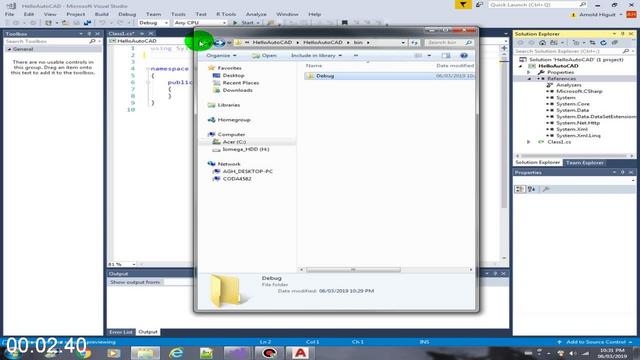The height and width of the screenshot is (360, 640).
Task: Click the Explorer horizontal scrollbar
Action: point(353,269)
